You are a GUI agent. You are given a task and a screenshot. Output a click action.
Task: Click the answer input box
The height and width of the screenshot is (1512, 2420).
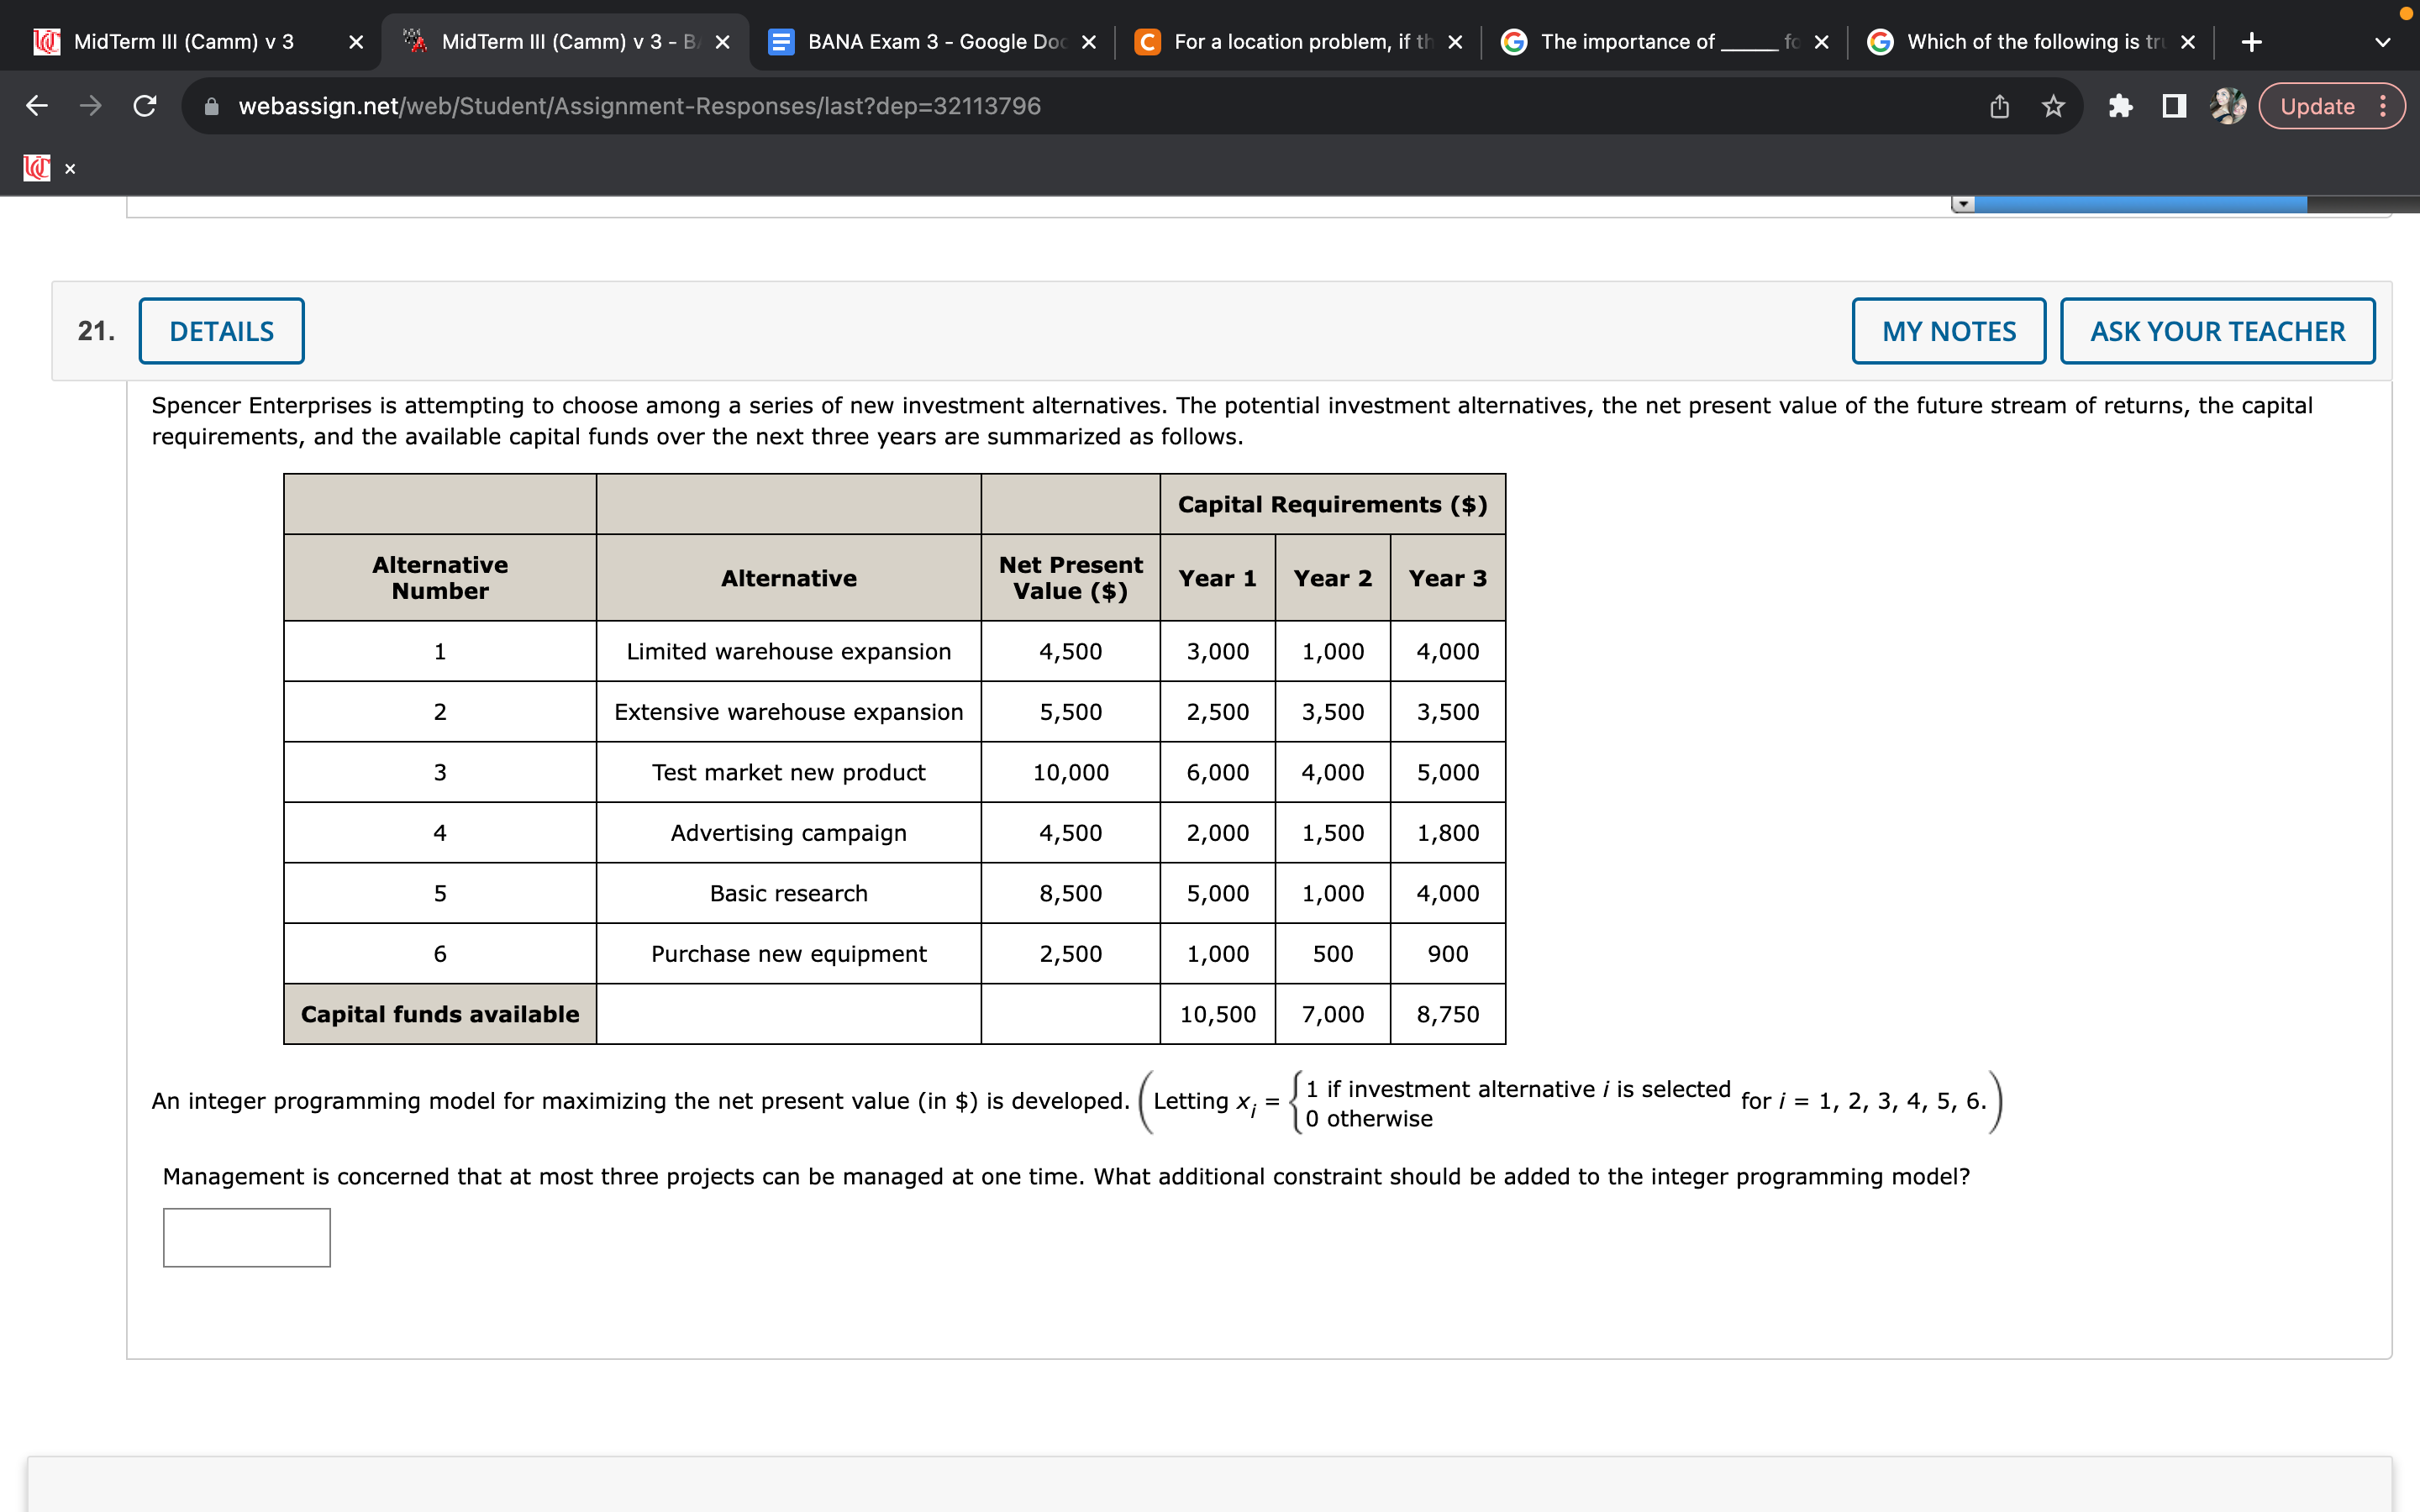(x=247, y=1237)
